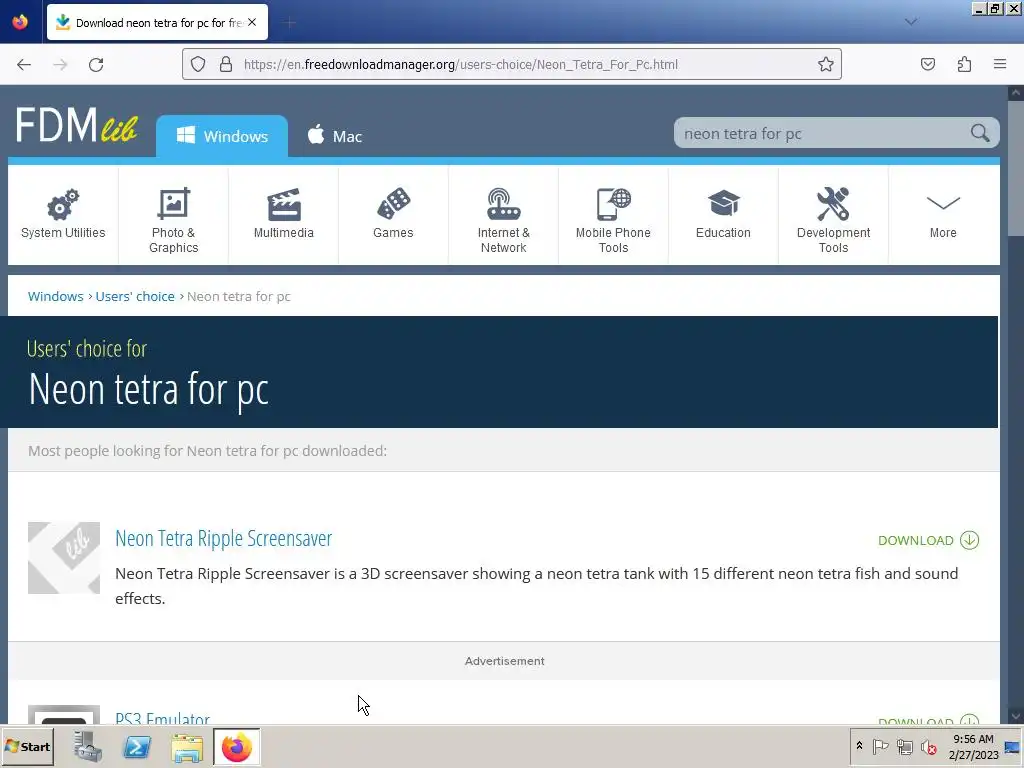Click the FDM lib logo
This screenshot has width=1024, height=768.
[76, 125]
